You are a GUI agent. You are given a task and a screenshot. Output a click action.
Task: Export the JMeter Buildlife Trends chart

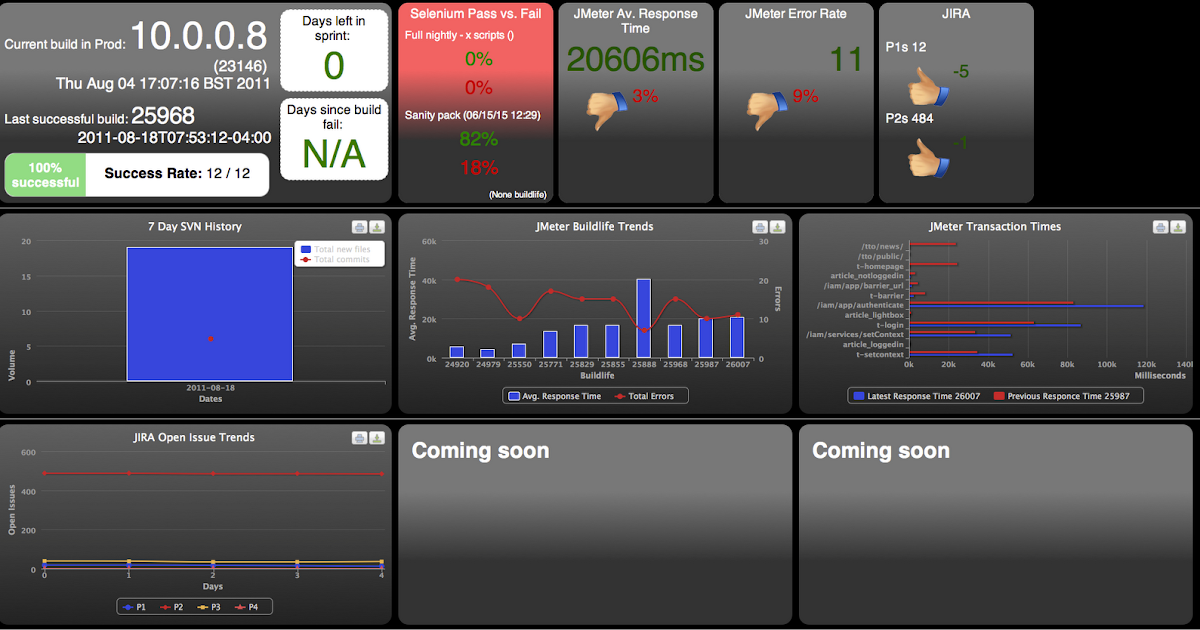pyautogui.click(x=777, y=227)
